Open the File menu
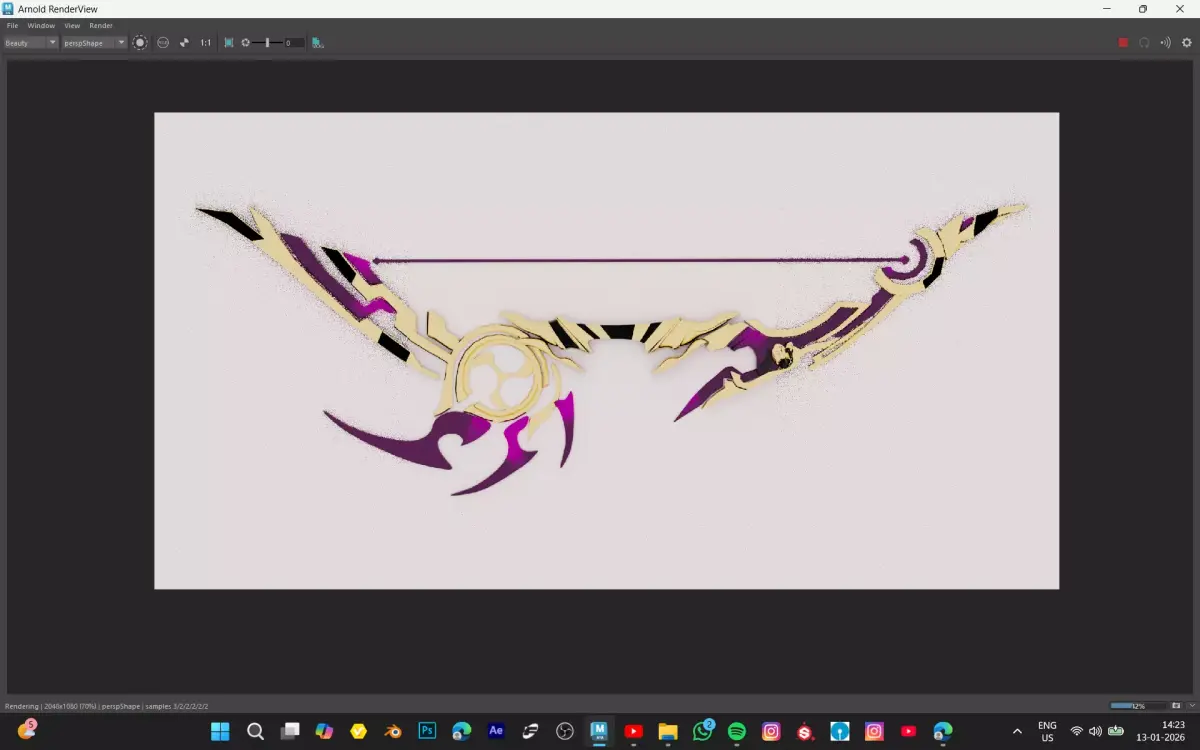 click(12, 25)
